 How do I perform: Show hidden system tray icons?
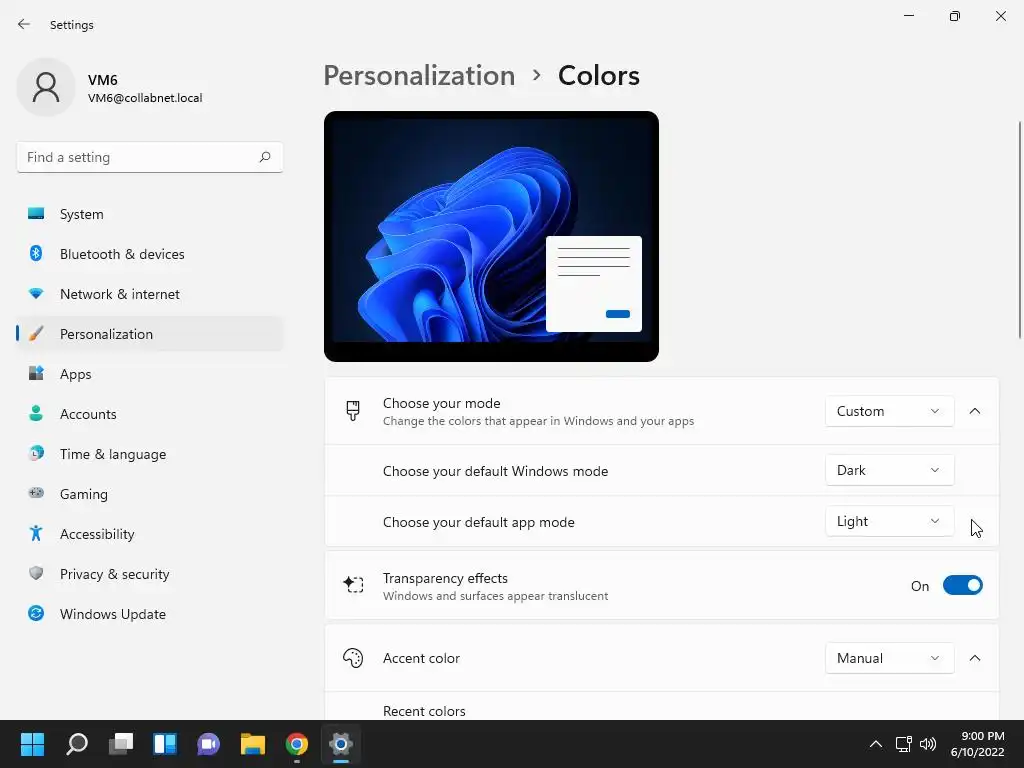876,744
